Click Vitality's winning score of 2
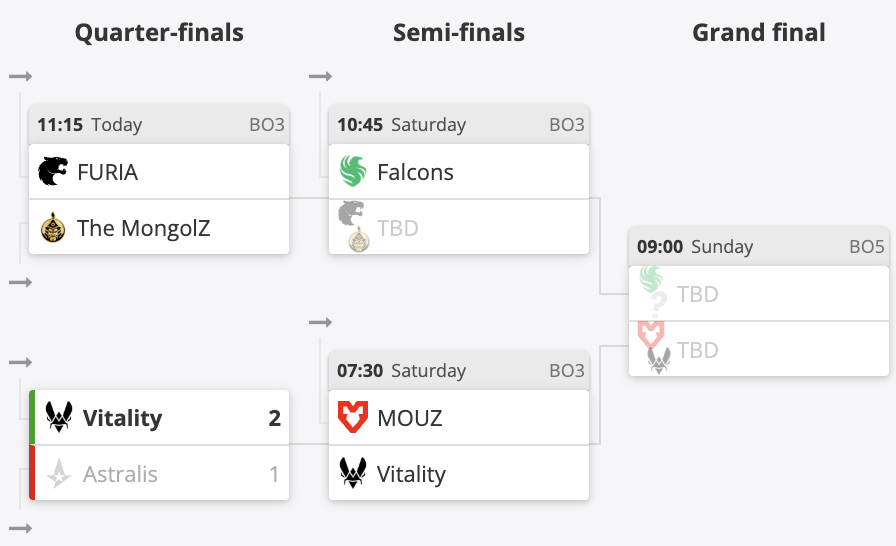This screenshot has width=896, height=546. pos(274,418)
